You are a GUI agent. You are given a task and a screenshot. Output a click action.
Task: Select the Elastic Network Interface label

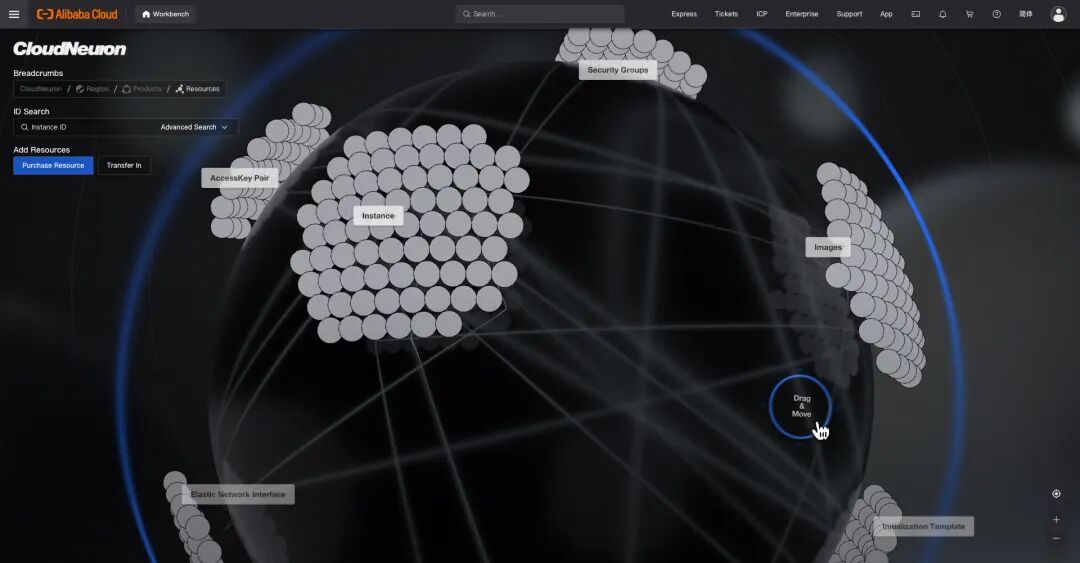click(x=238, y=494)
